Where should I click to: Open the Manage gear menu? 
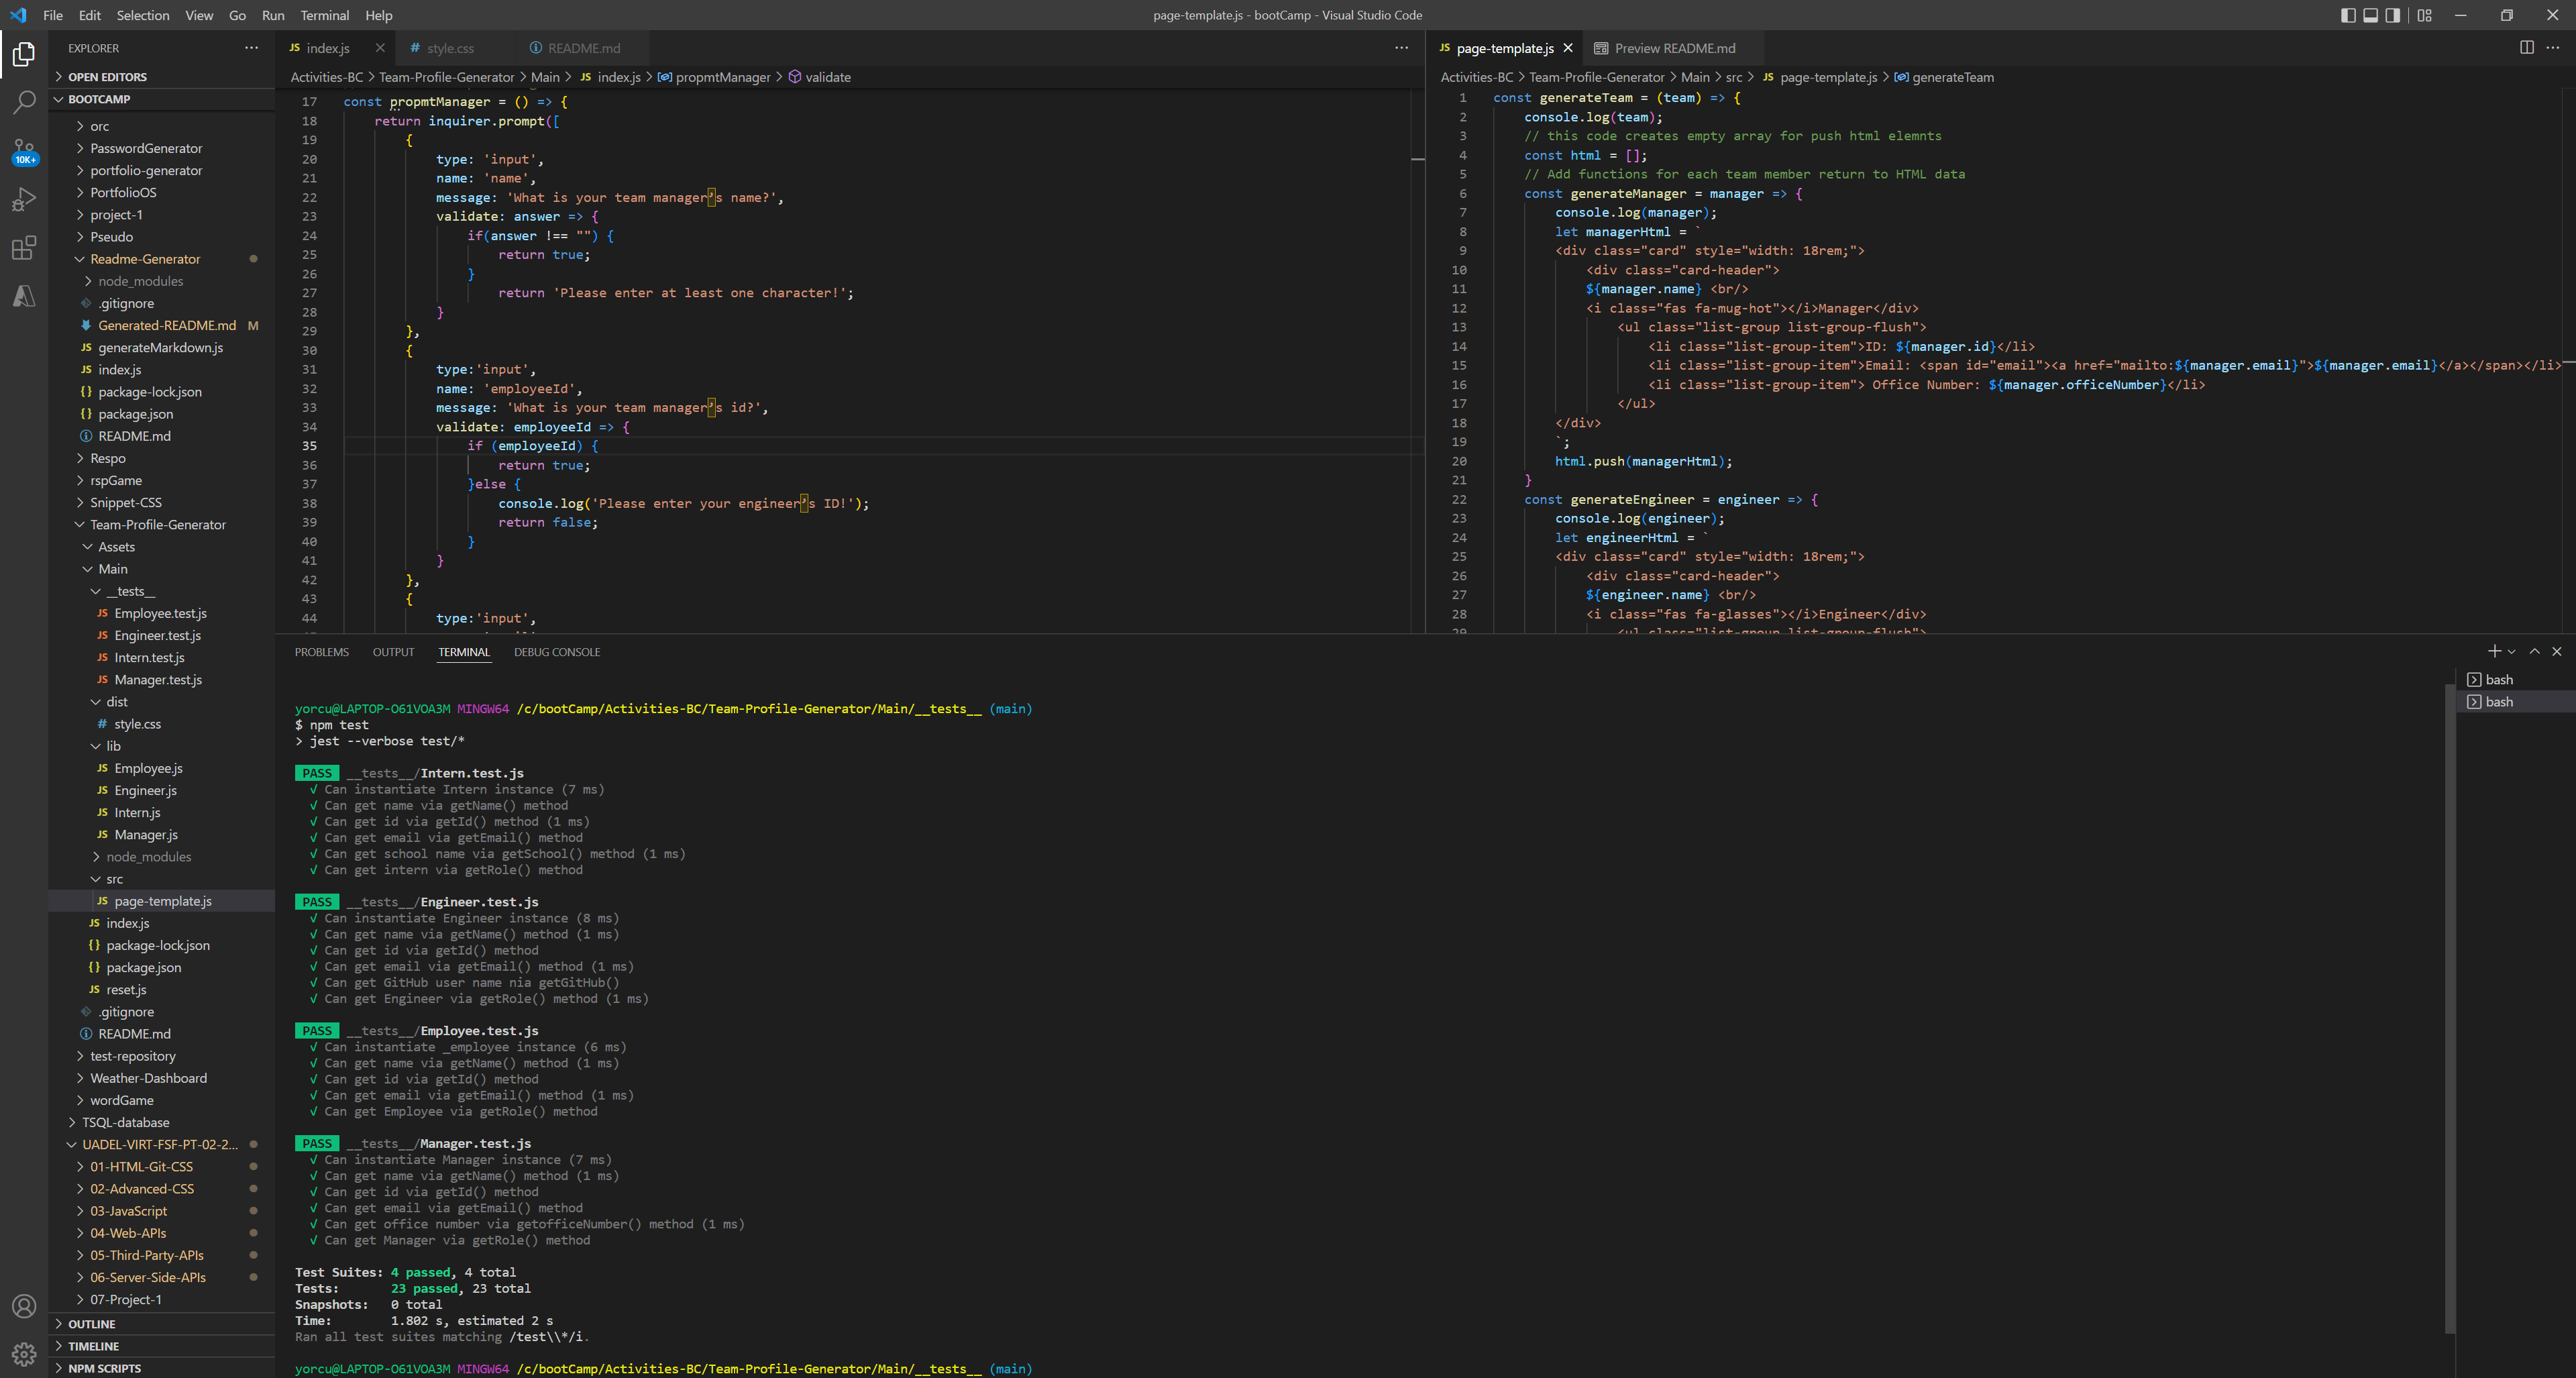coord(24,1354)
